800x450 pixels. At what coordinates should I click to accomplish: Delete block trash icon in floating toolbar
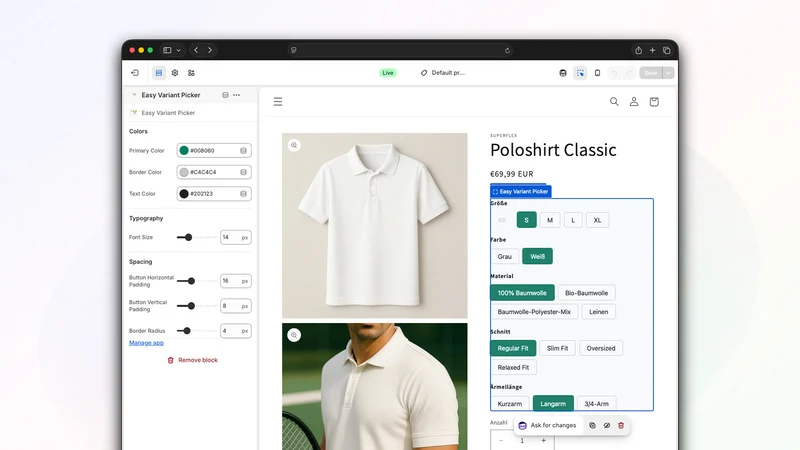coord(621,426)
